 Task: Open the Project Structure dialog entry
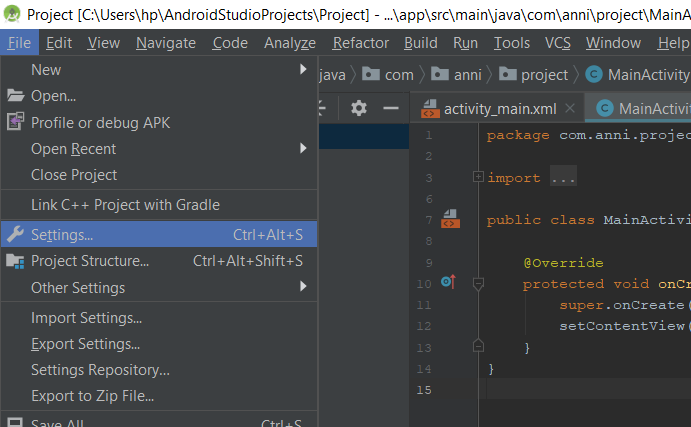pyautogui.click(x=90, y=261)
